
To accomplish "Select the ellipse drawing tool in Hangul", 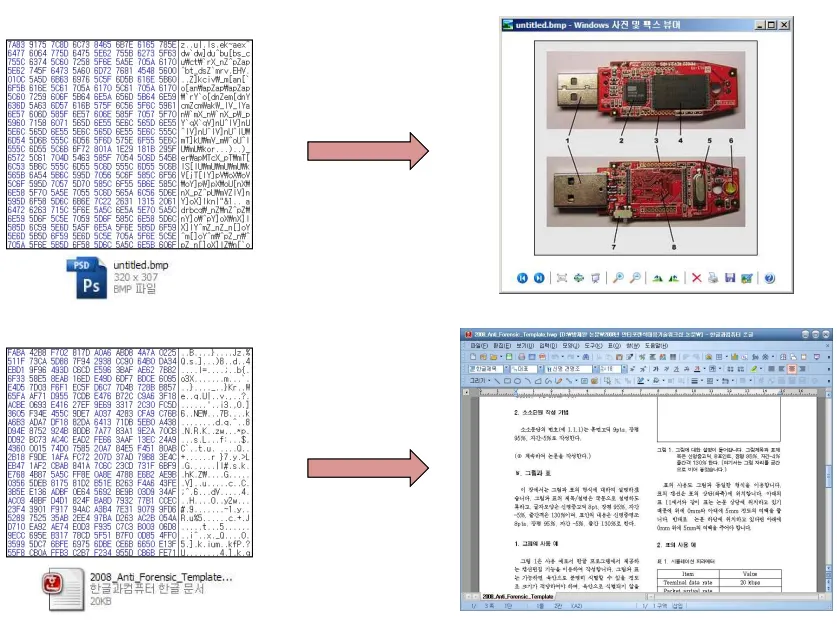I will [517, 381].
